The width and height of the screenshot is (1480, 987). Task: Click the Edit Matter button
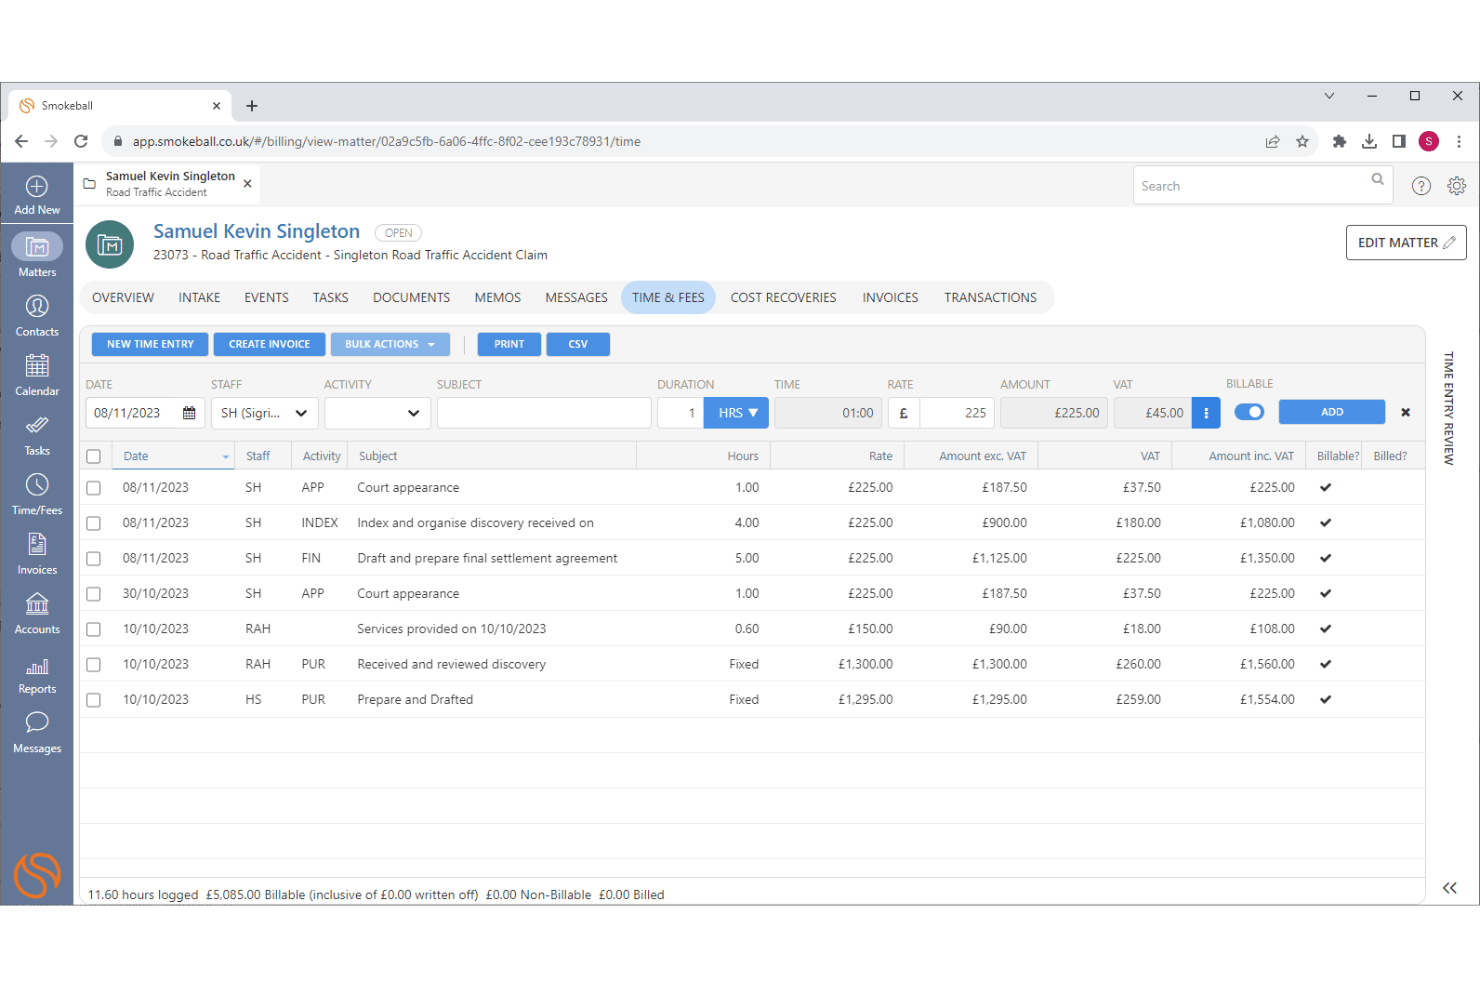tap(1406, 243)
